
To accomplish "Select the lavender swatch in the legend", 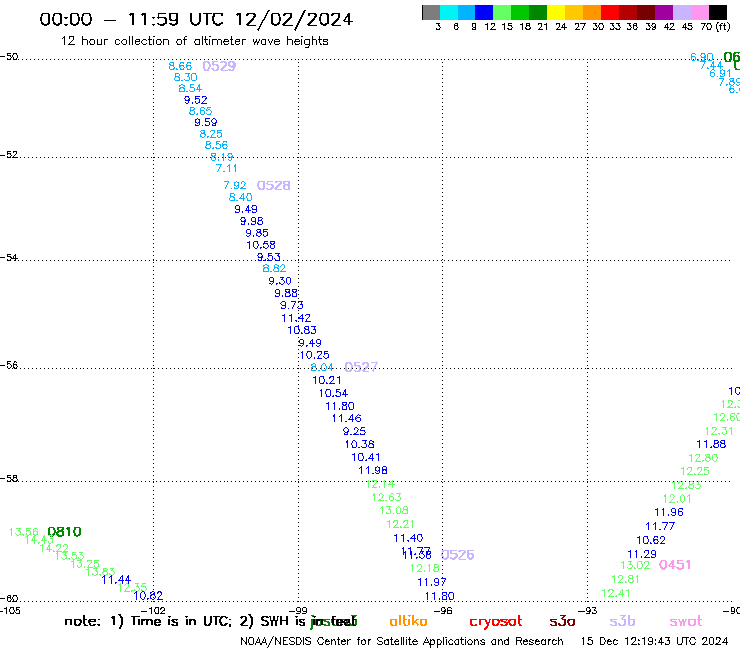I will coord(681,12).
